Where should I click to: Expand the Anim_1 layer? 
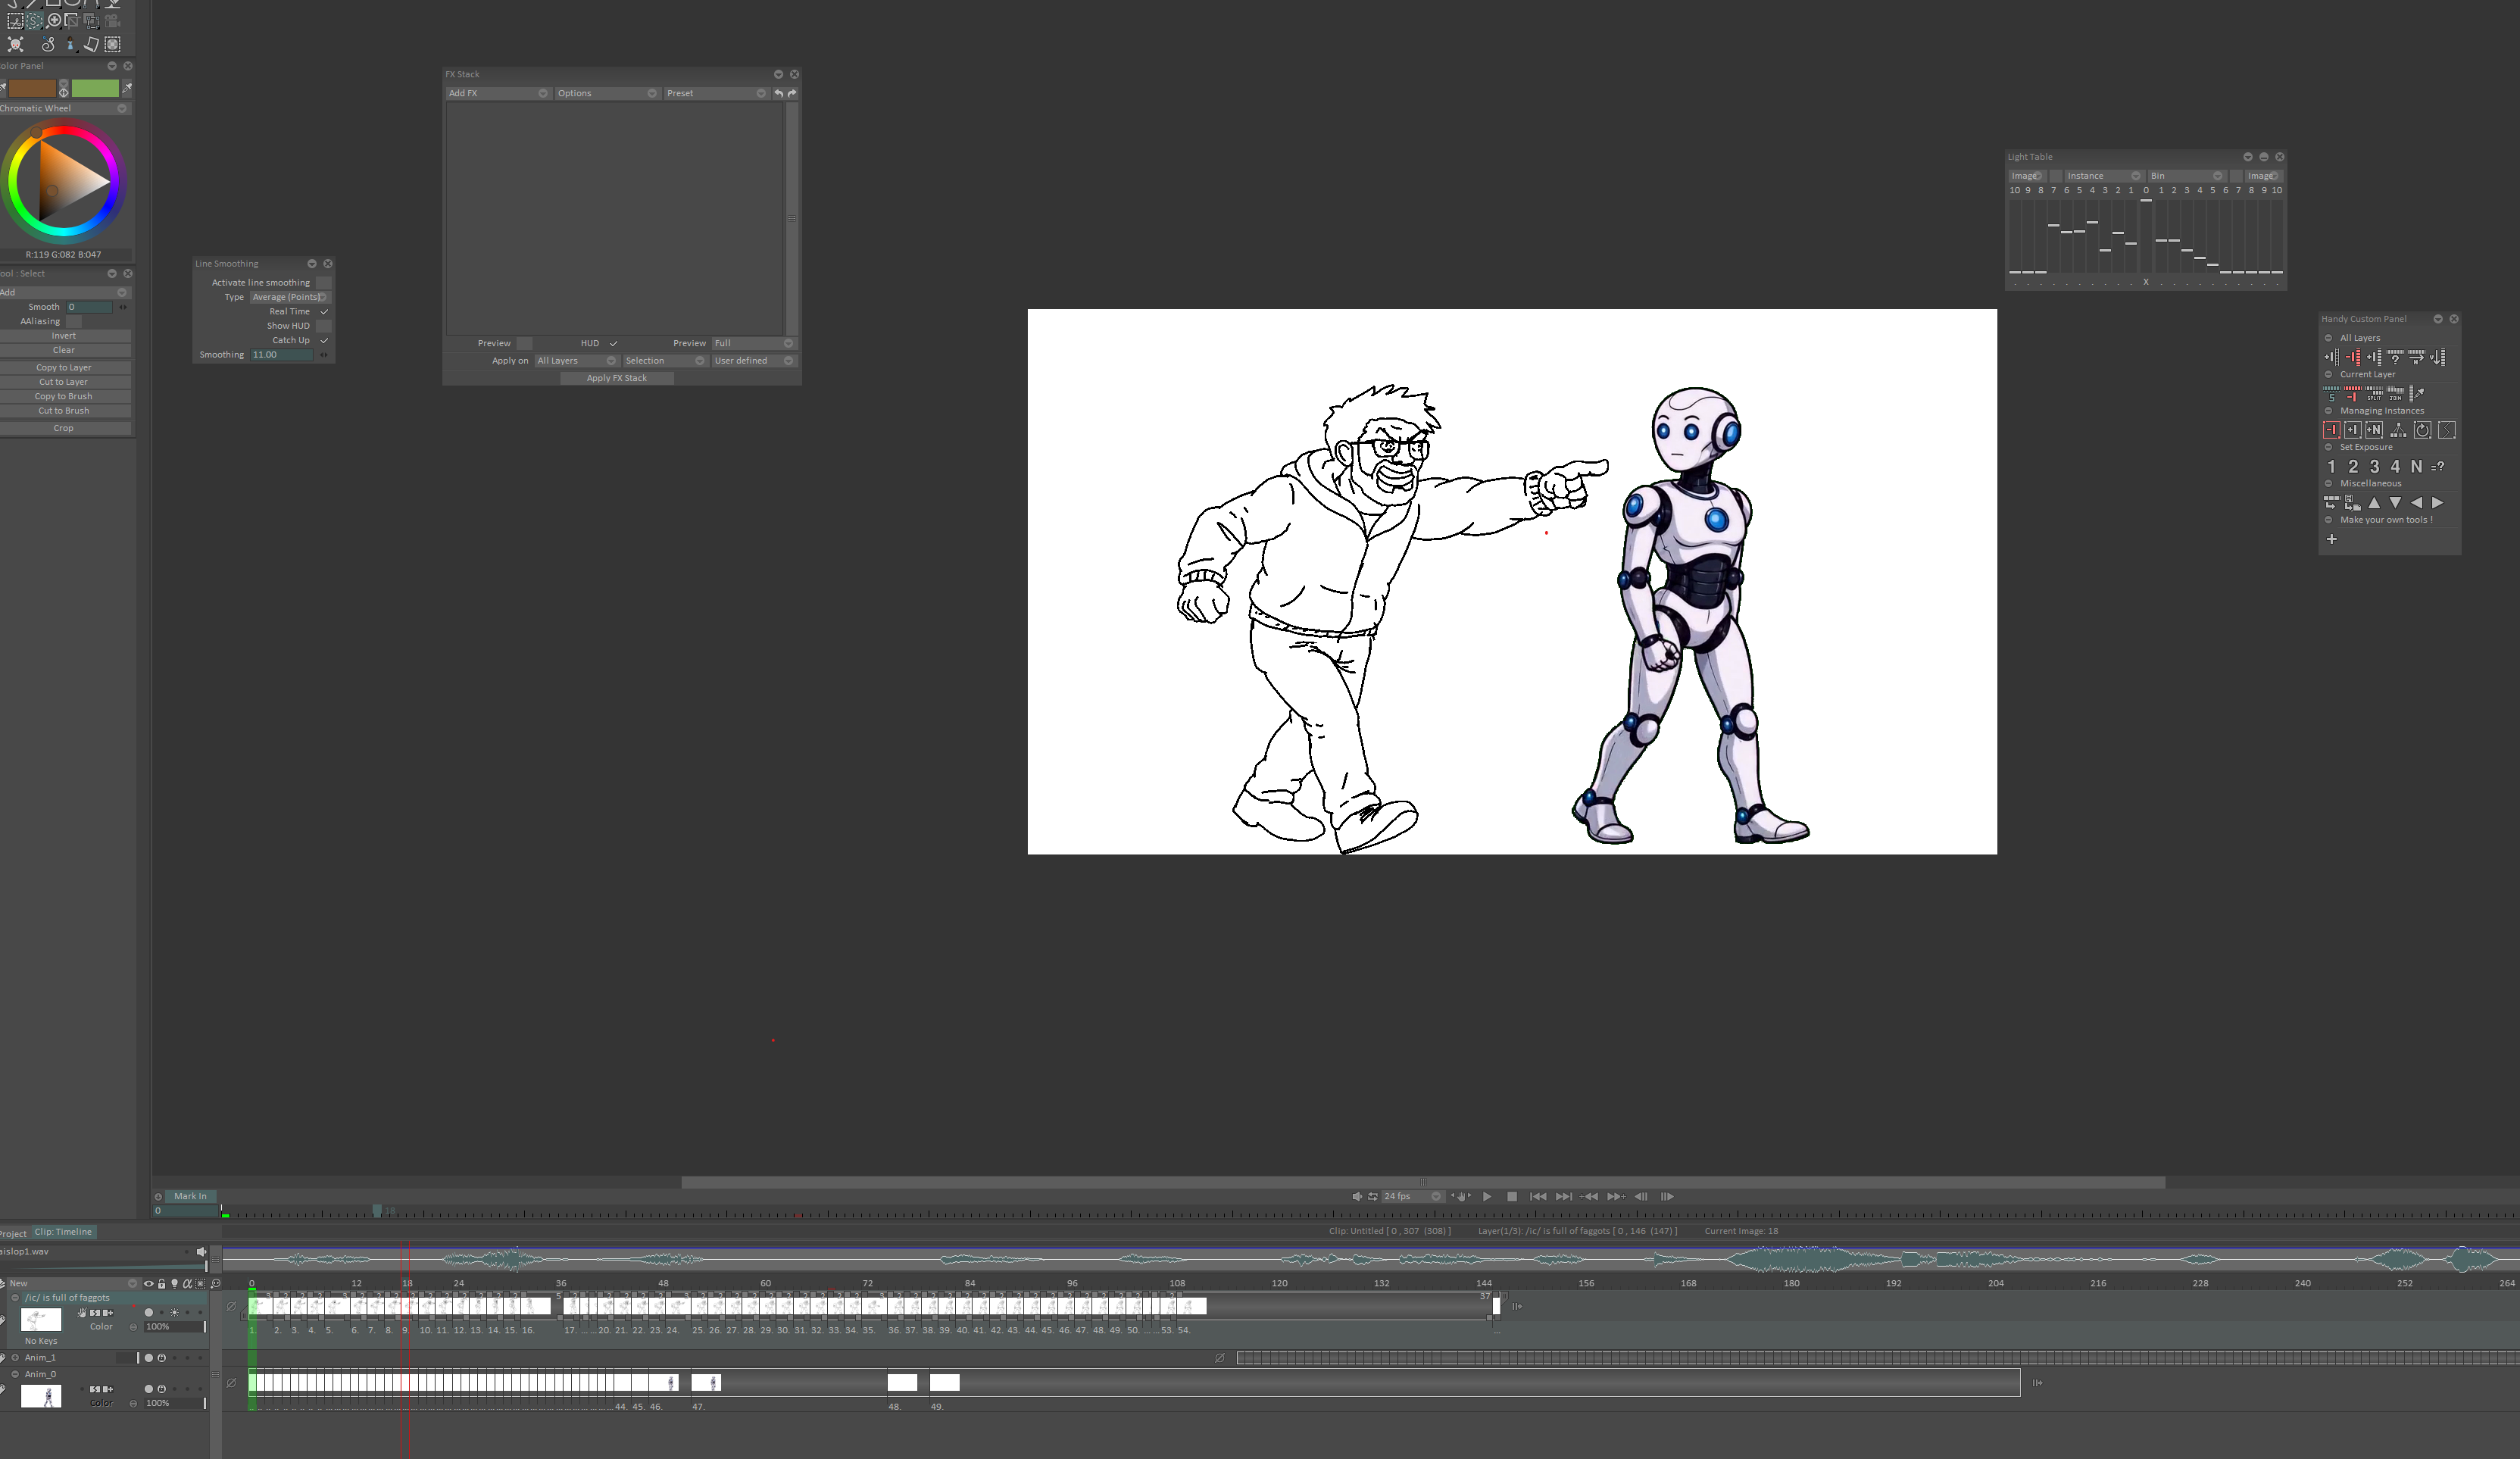[x=15, y=1358]
